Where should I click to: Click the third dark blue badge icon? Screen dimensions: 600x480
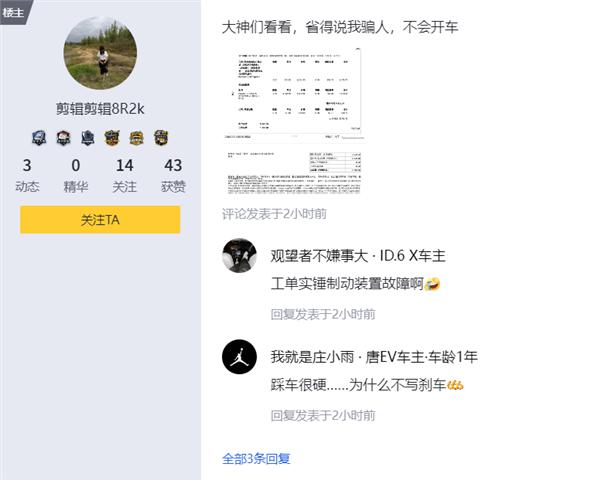pyautogui.click(x=88, y=138)
